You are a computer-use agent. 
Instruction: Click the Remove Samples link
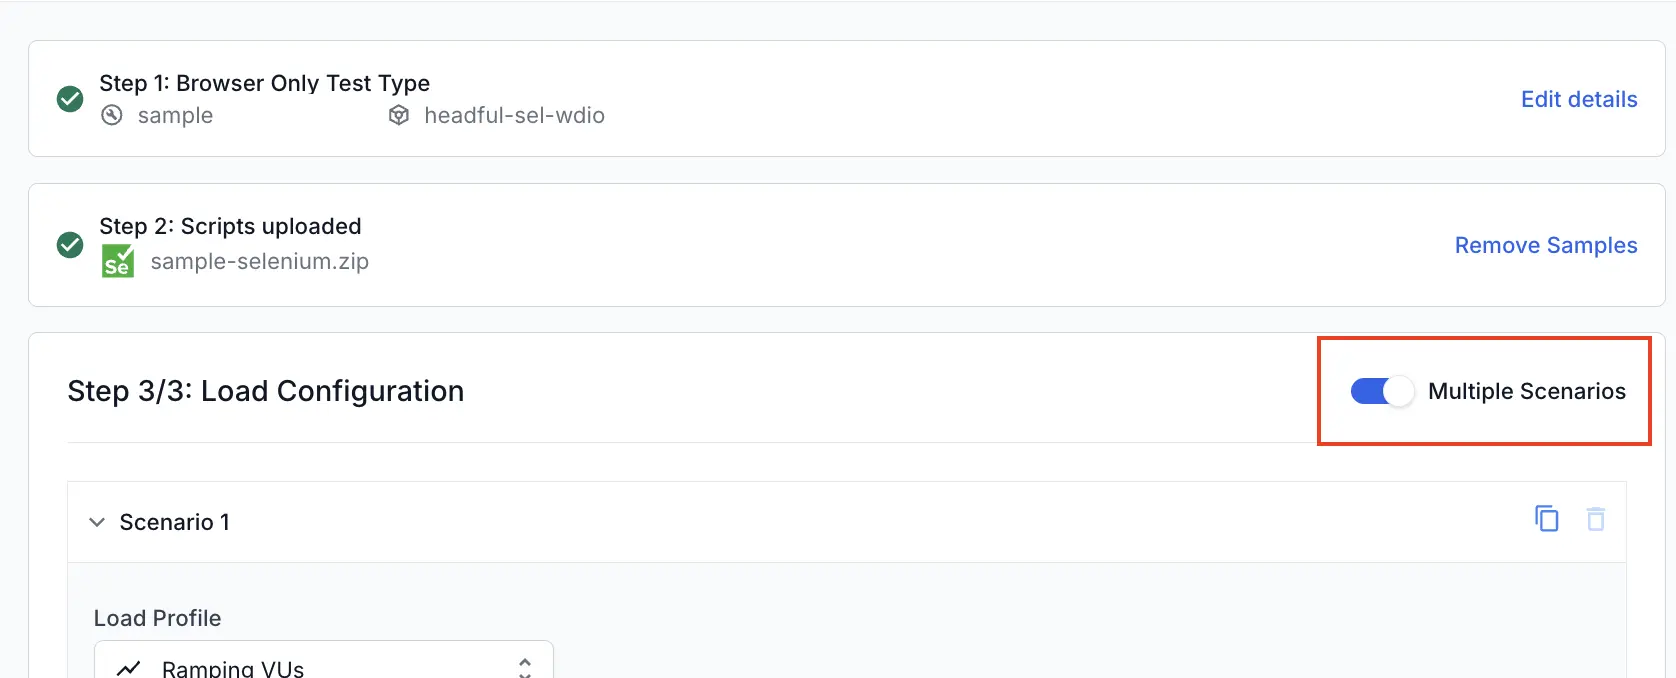tap(1545, 245)
